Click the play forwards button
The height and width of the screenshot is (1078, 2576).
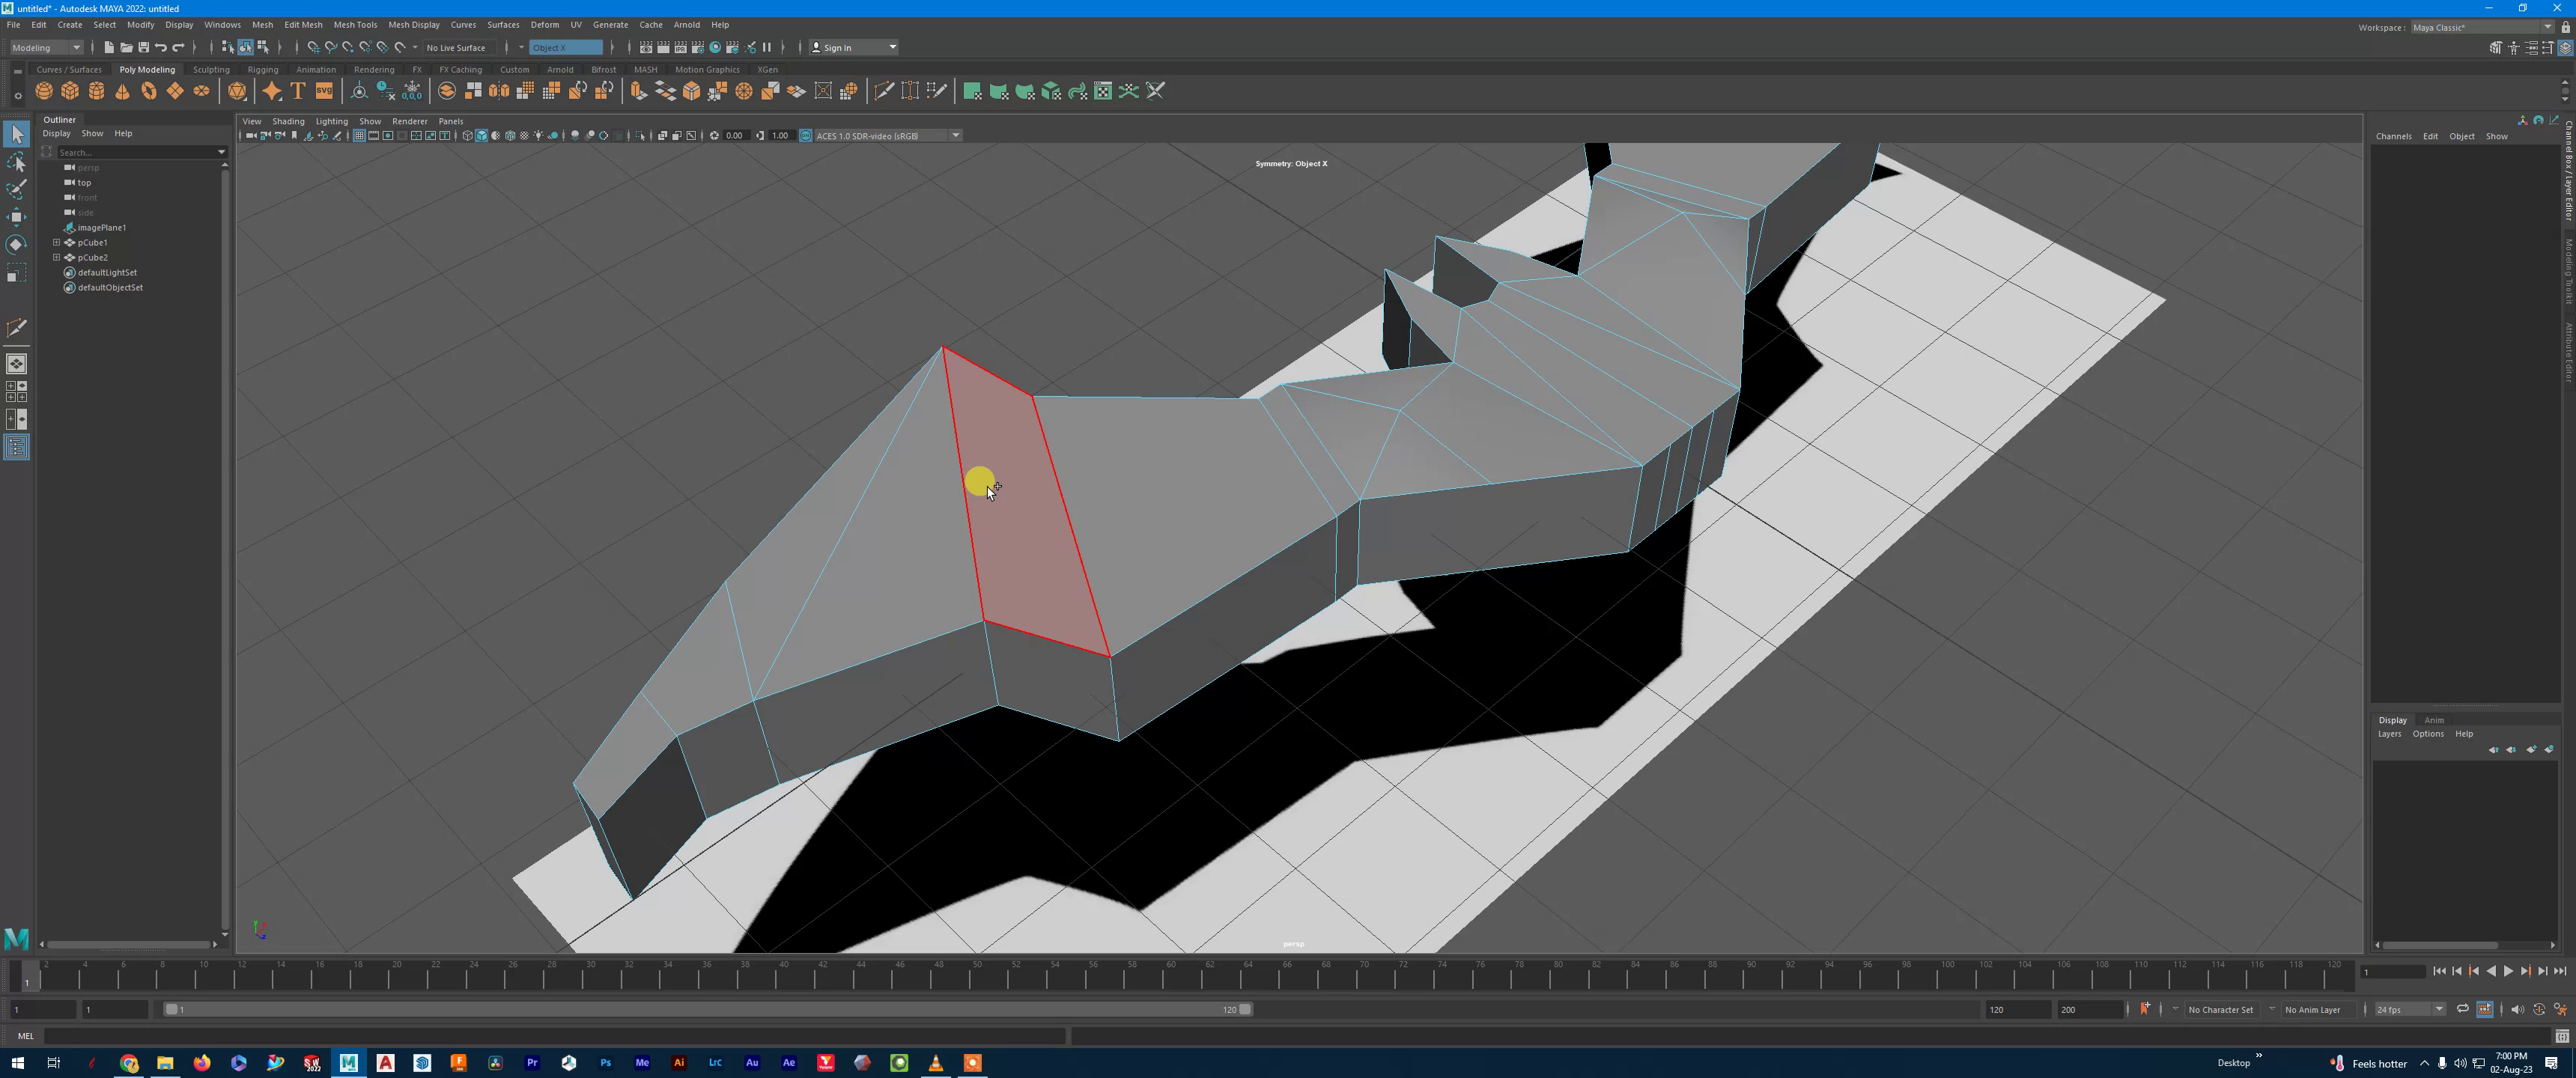pos(2508,971)
